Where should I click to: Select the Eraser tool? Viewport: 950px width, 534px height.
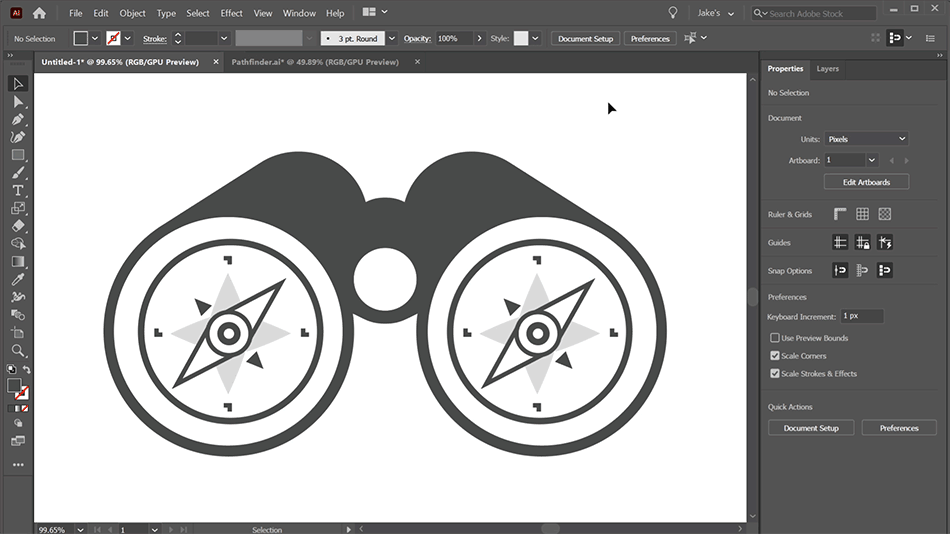click(x=18, y=226)
